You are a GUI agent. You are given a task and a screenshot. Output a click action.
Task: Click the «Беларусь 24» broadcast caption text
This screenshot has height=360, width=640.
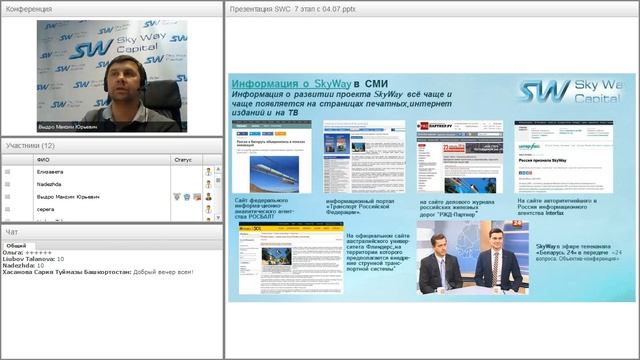coord(579,253)
